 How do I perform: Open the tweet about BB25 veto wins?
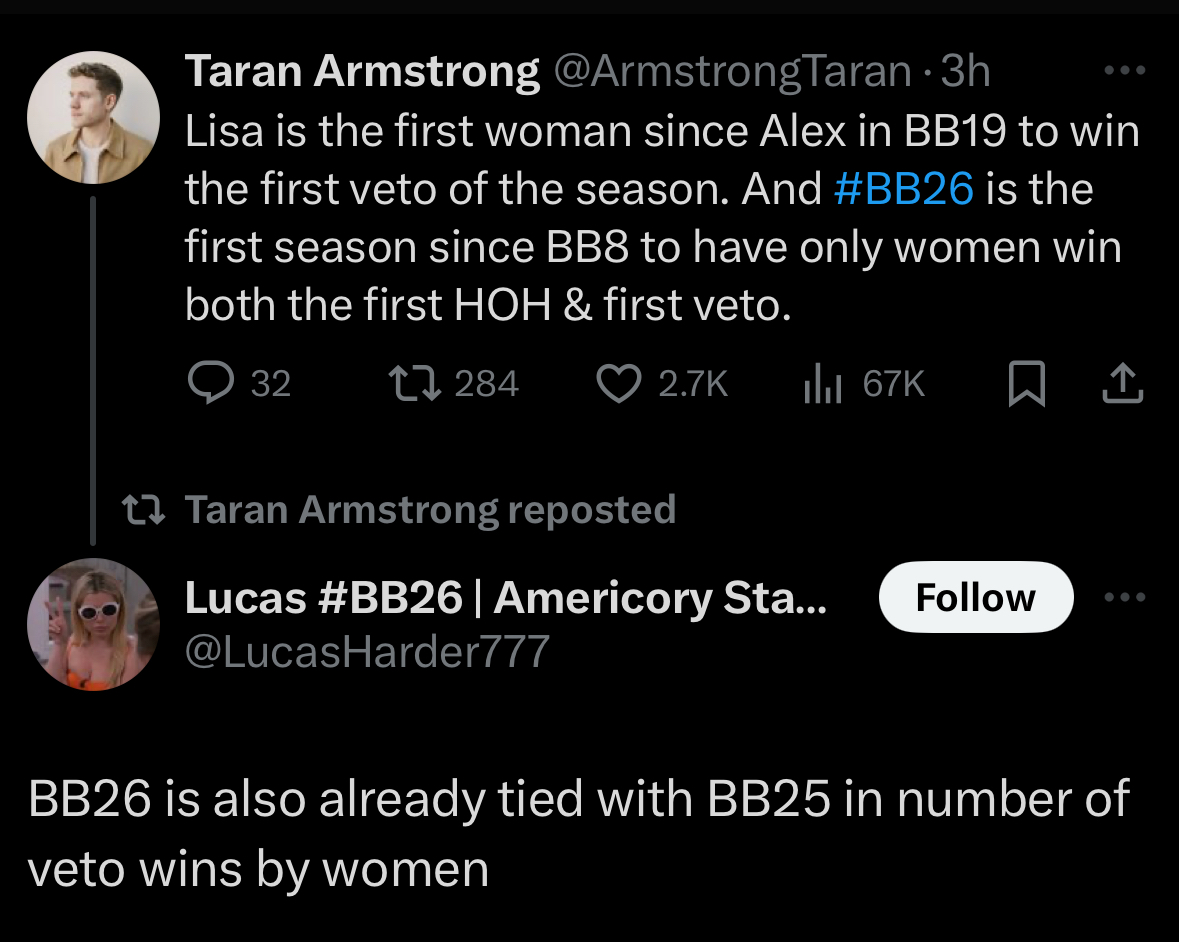click(579, 833)
